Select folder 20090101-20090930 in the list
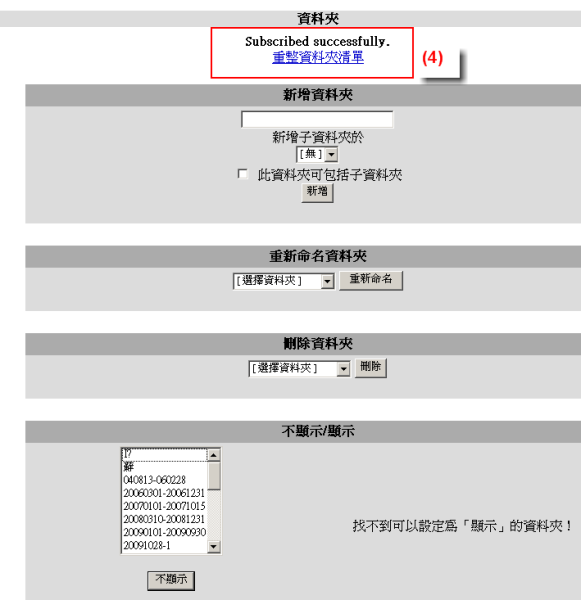This screenshot has width=581, height=600. (165, 532)
